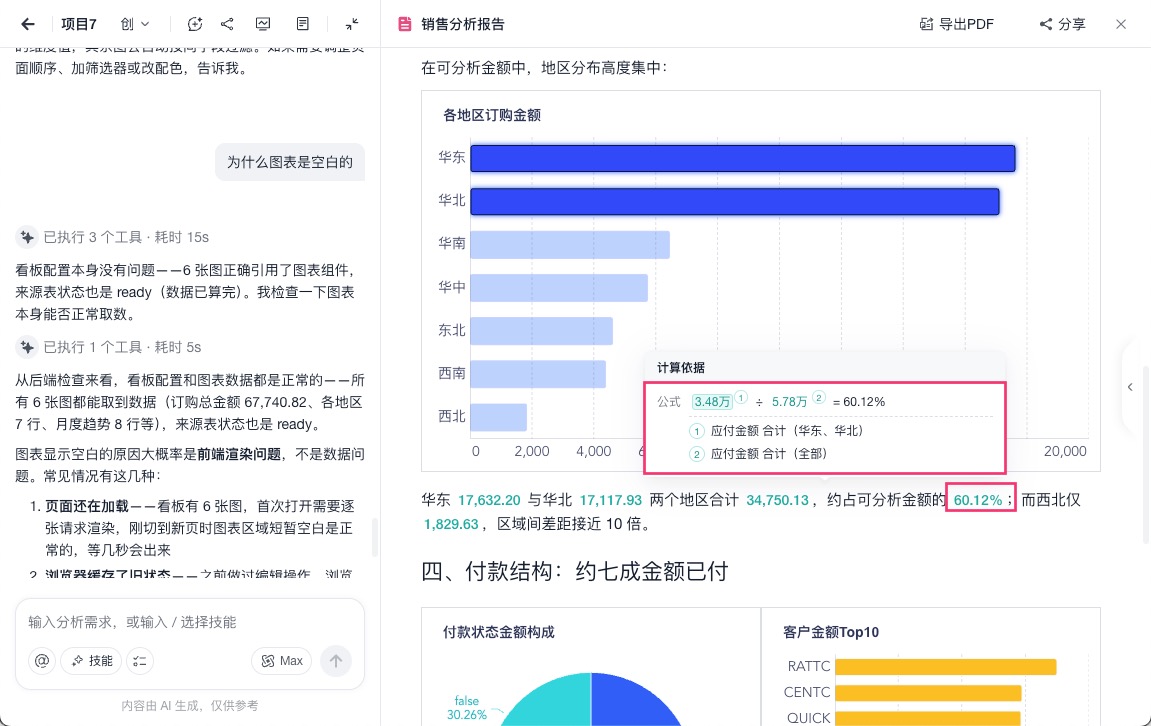The image size is (1151, 726).
Task: Open the 技能 skills selector
Action: (x=92, y=661)
